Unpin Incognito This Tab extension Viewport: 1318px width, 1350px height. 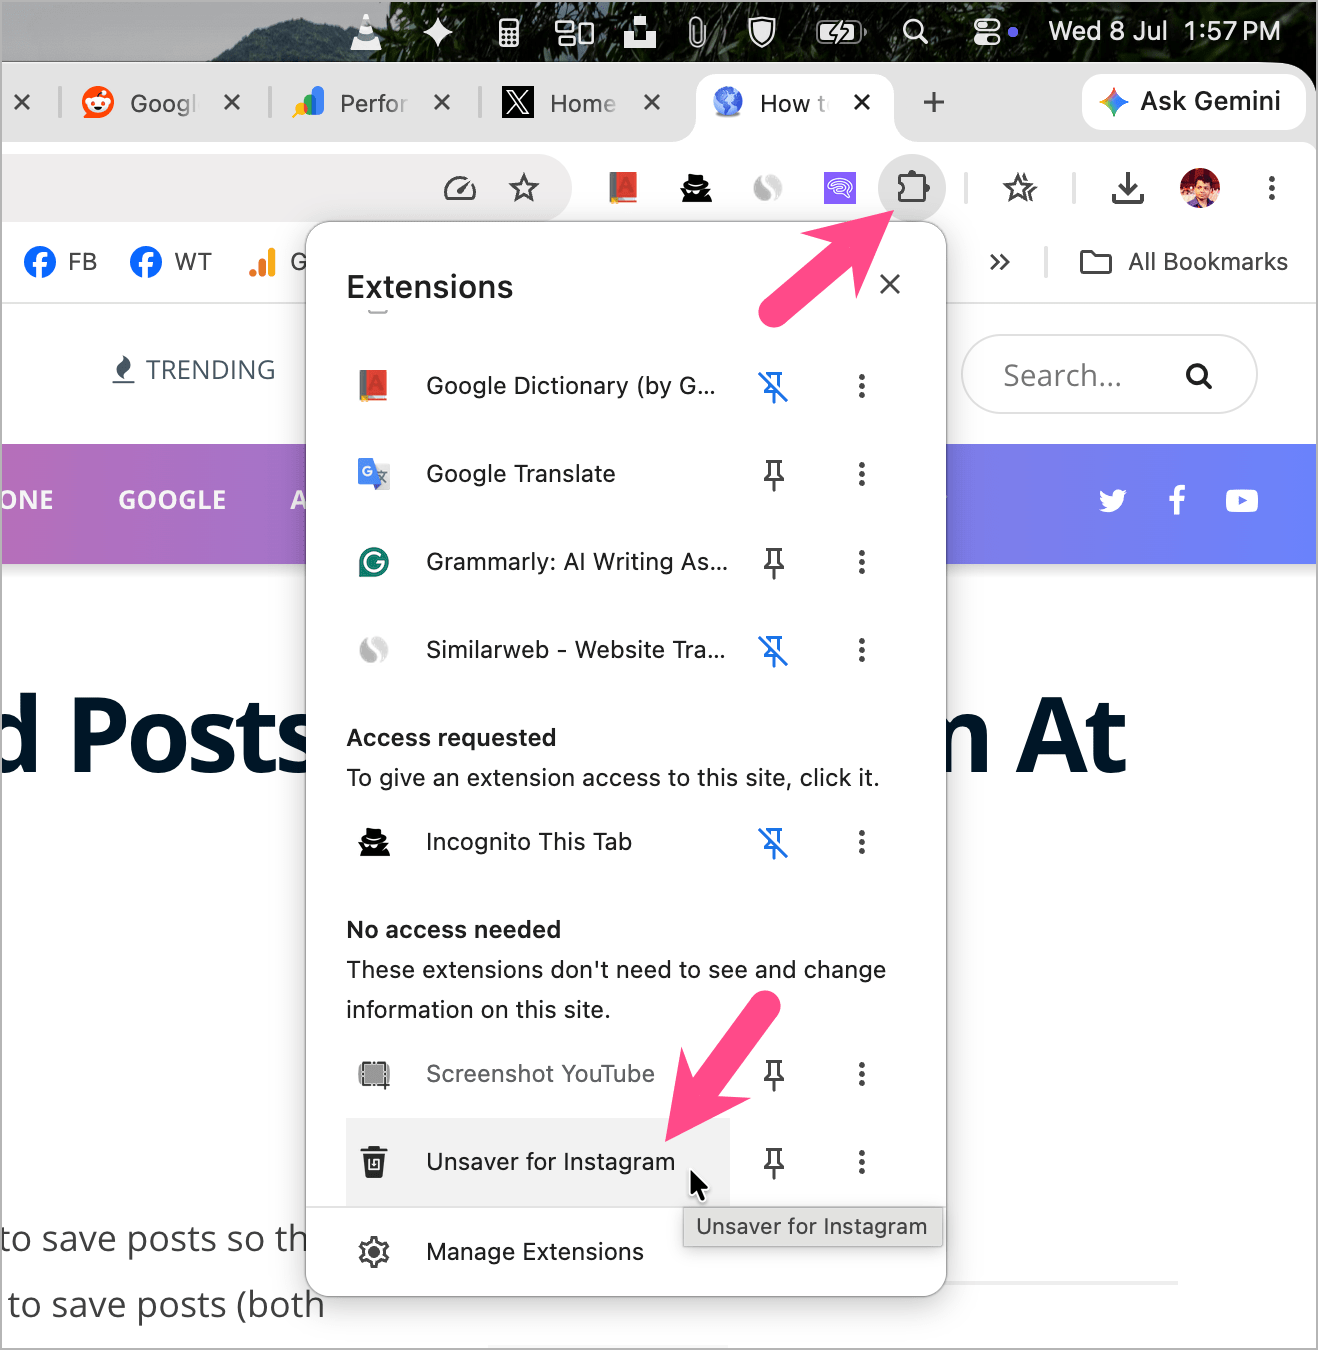coord(773,842)
